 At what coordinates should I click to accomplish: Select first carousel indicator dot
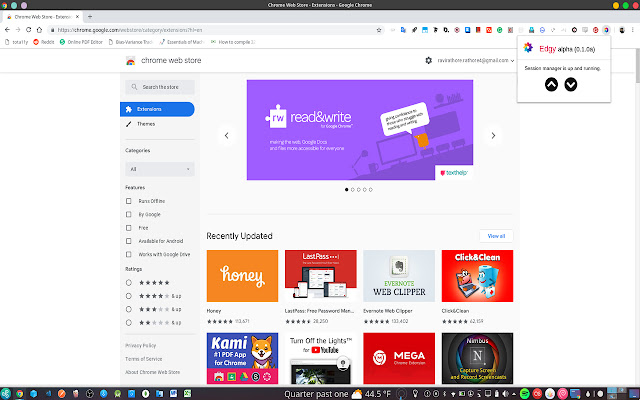click(347, 190)
